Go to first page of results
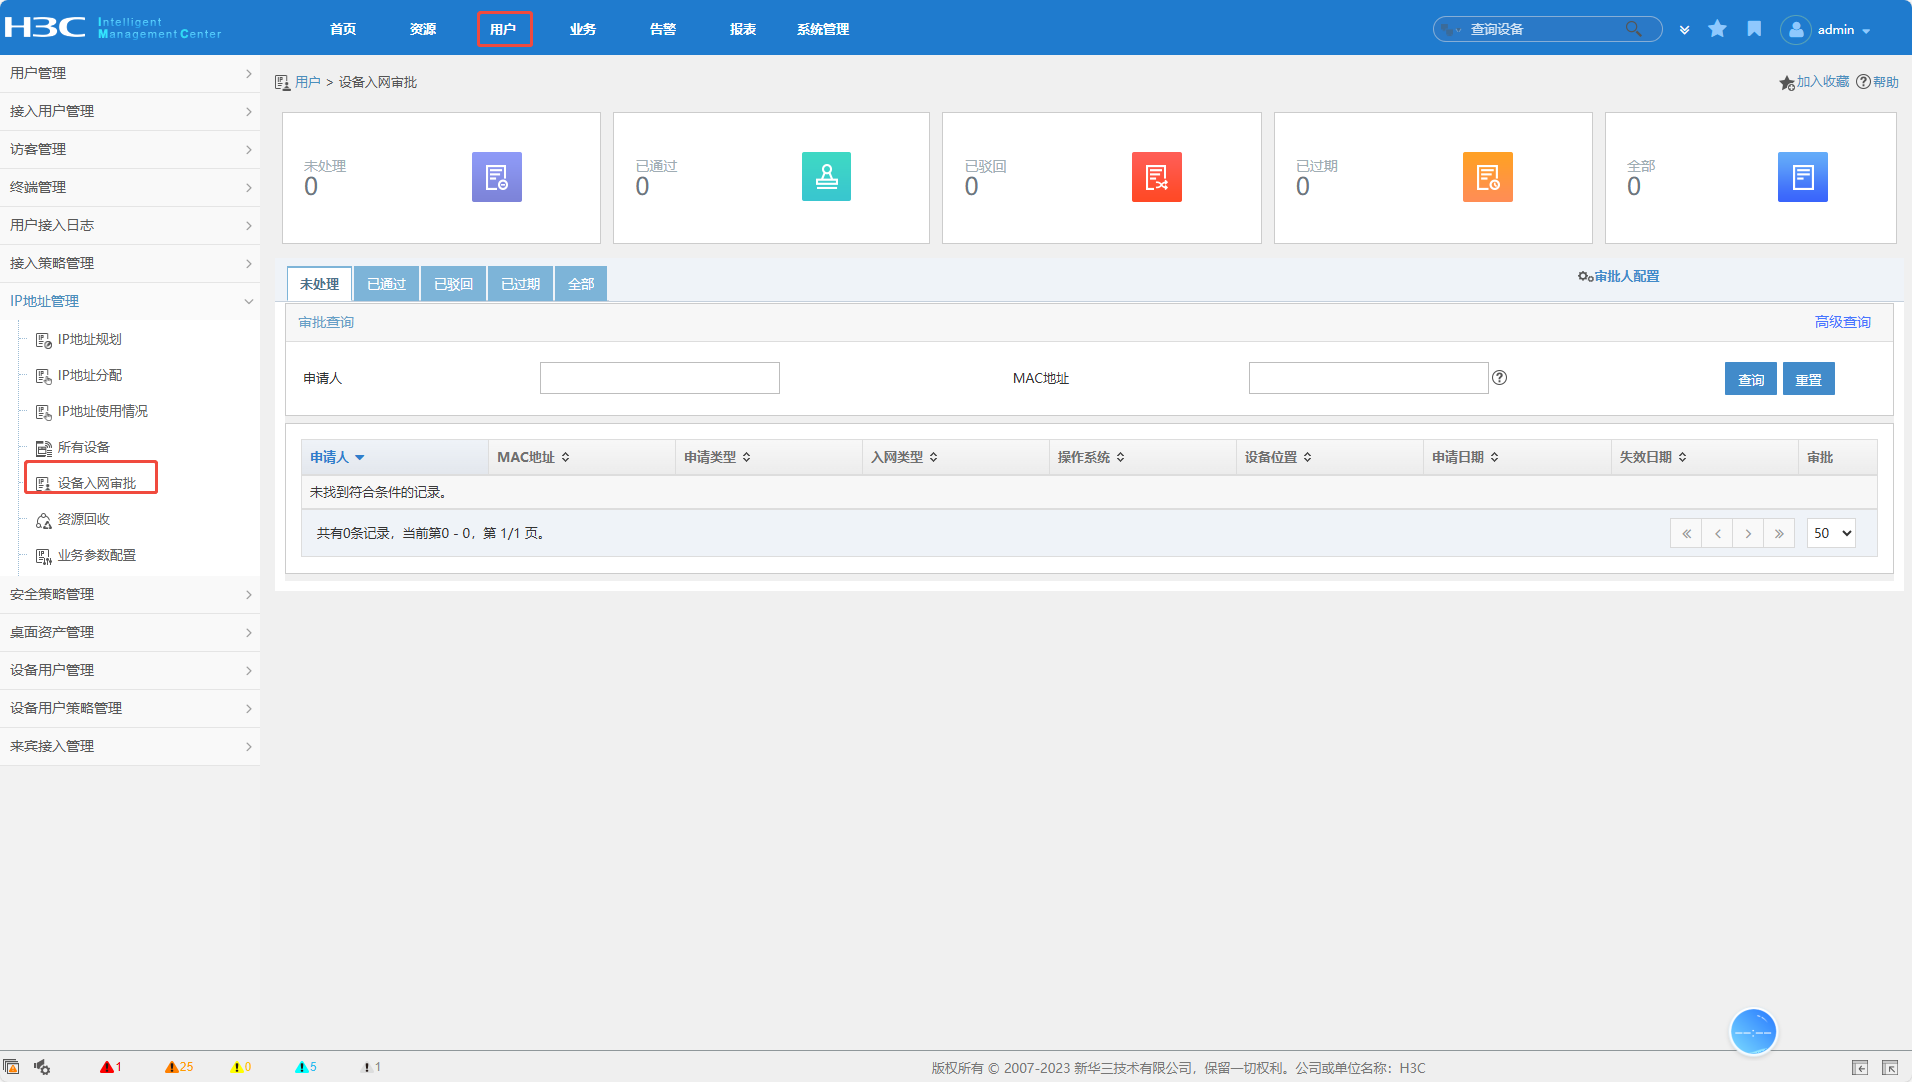This screenshot has height=1082, width=1912. click(x=1686, y=533)
